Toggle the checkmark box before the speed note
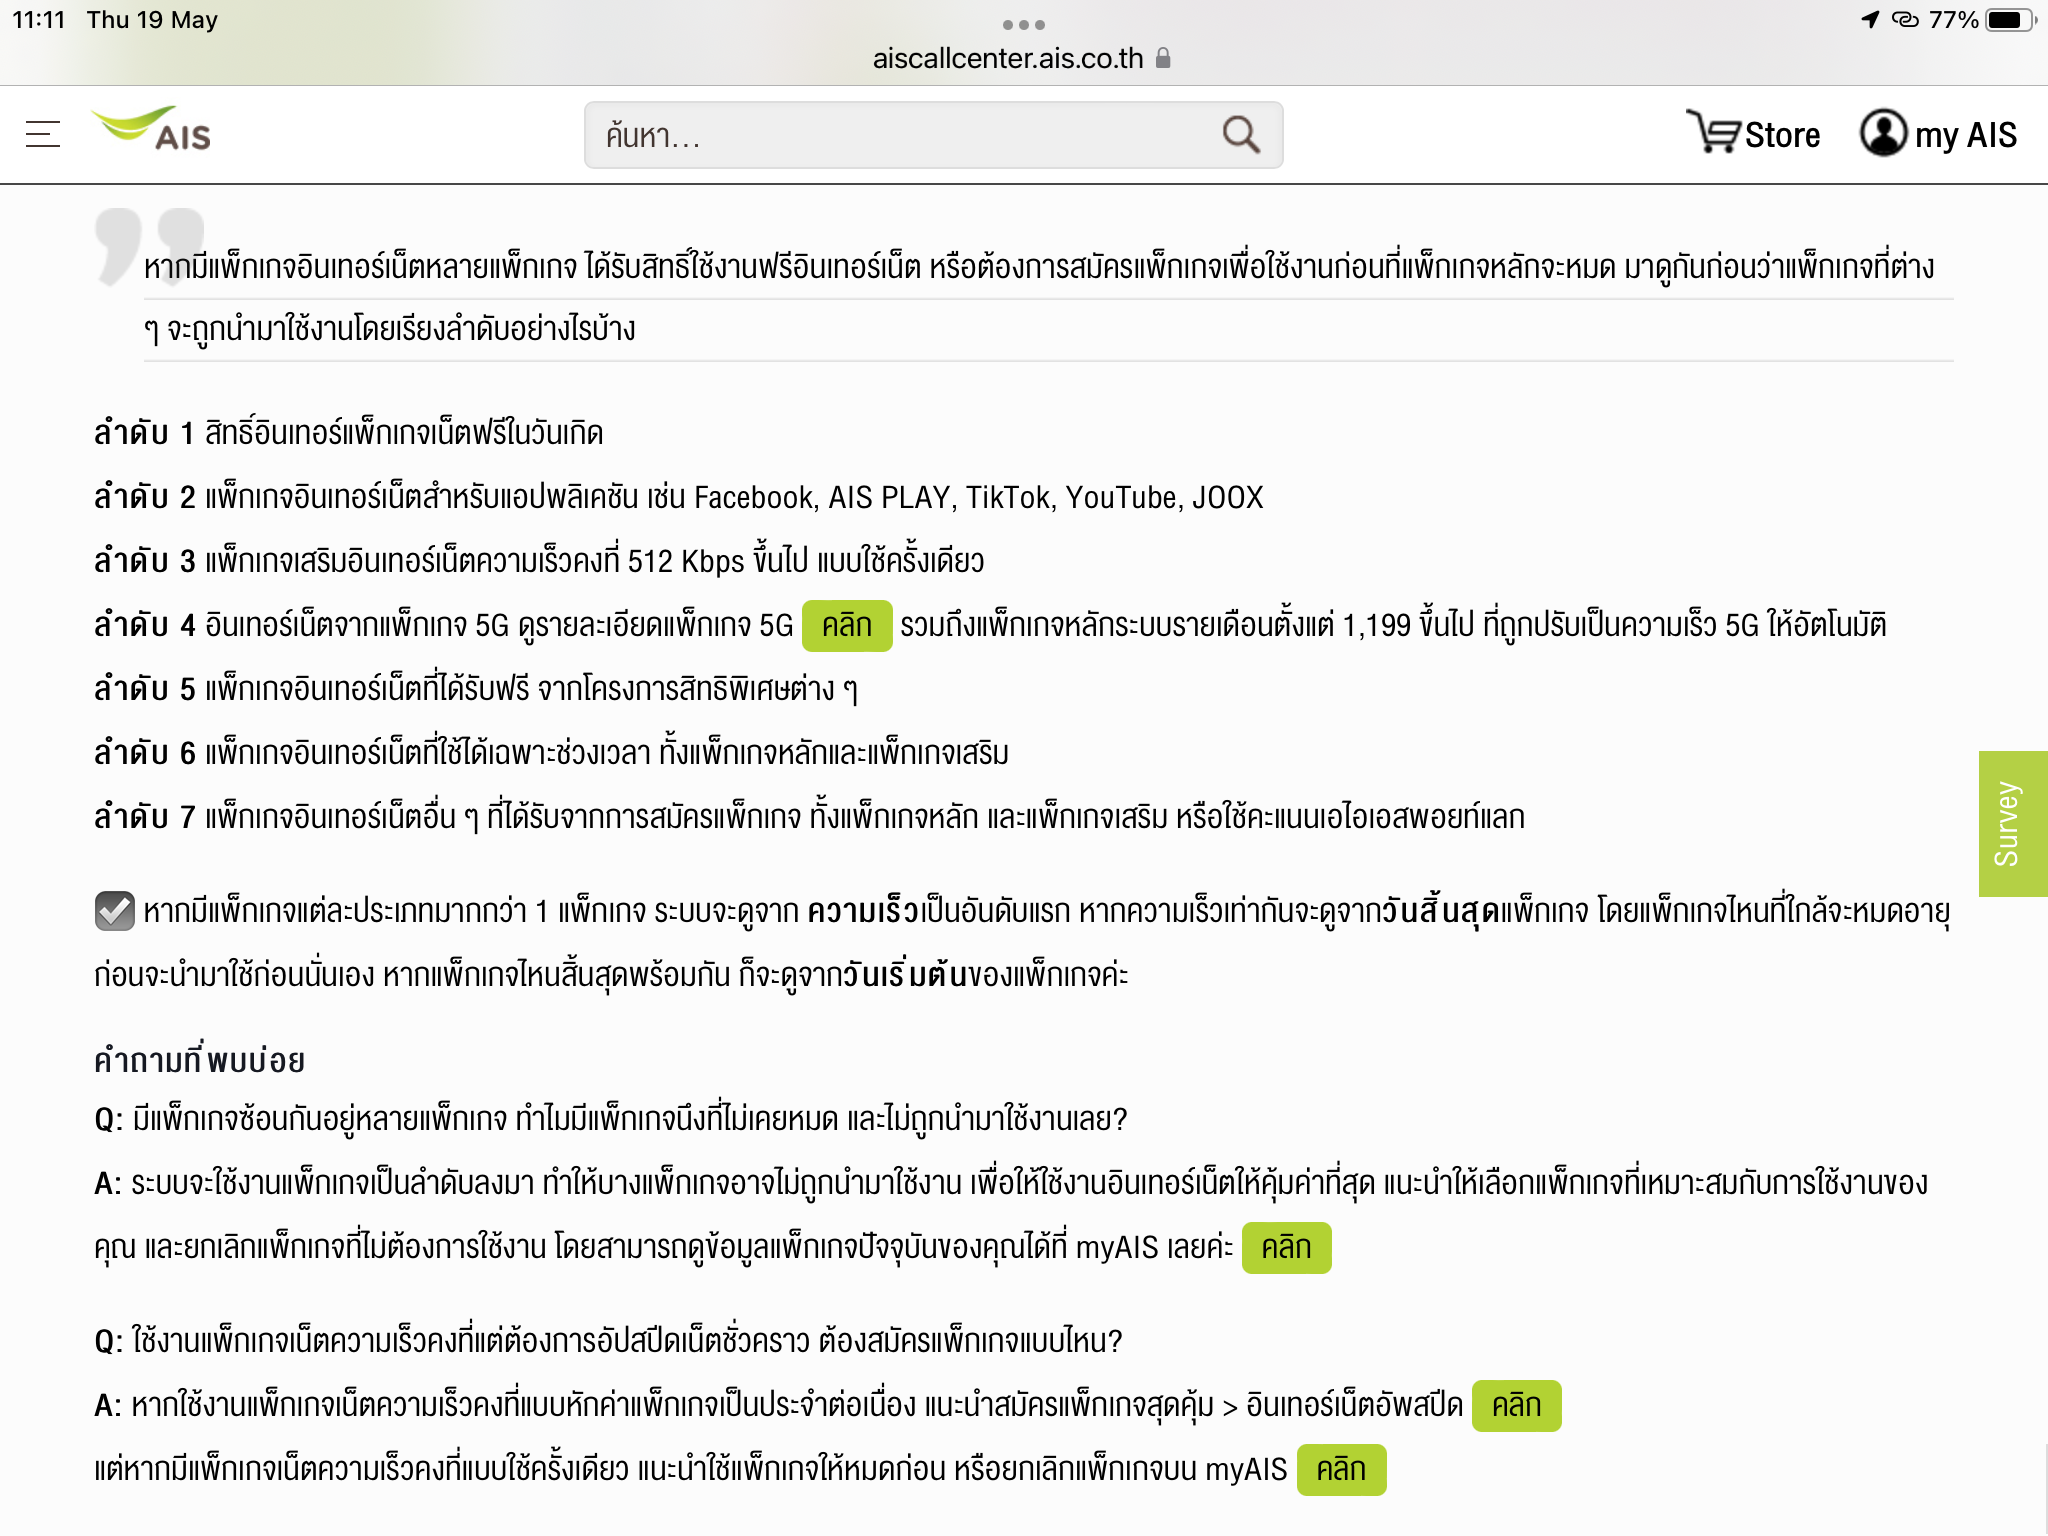2048x1536 pixels. (115, 910)
